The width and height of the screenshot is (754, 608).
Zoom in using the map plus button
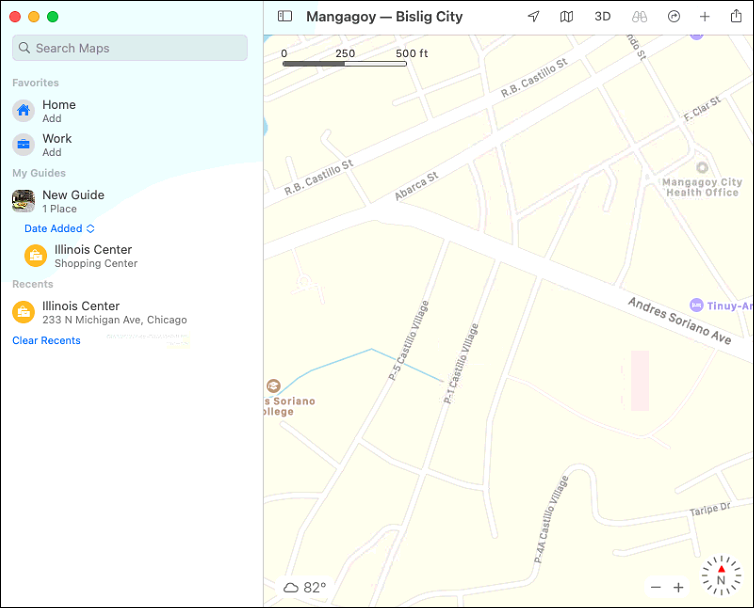(678, 588)
